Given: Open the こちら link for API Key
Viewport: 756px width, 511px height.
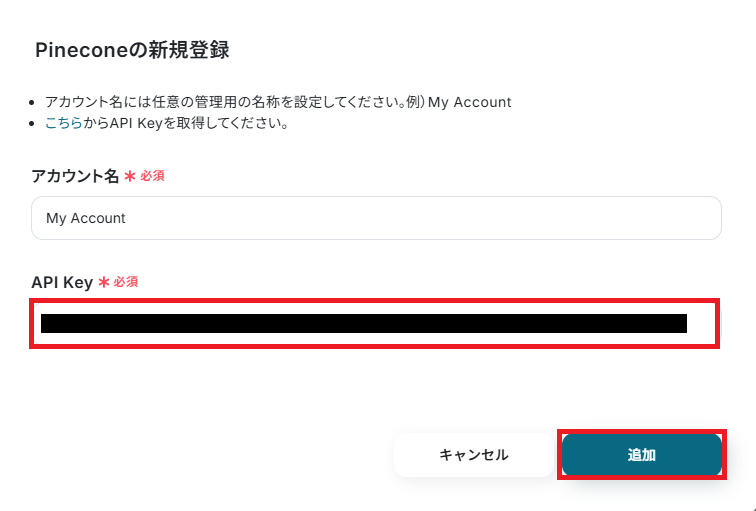Looking at the screenshot, I should (x=64, y=123).
